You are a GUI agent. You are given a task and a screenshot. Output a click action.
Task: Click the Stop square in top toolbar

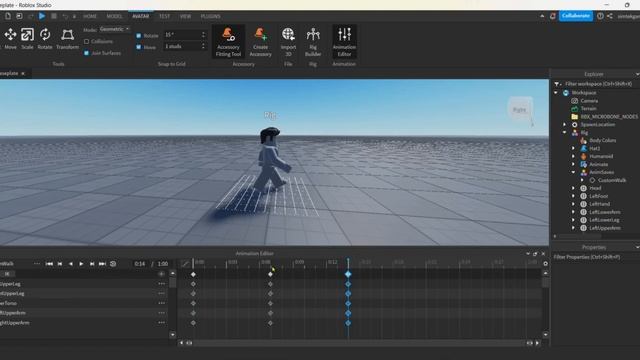click(53, 16)
